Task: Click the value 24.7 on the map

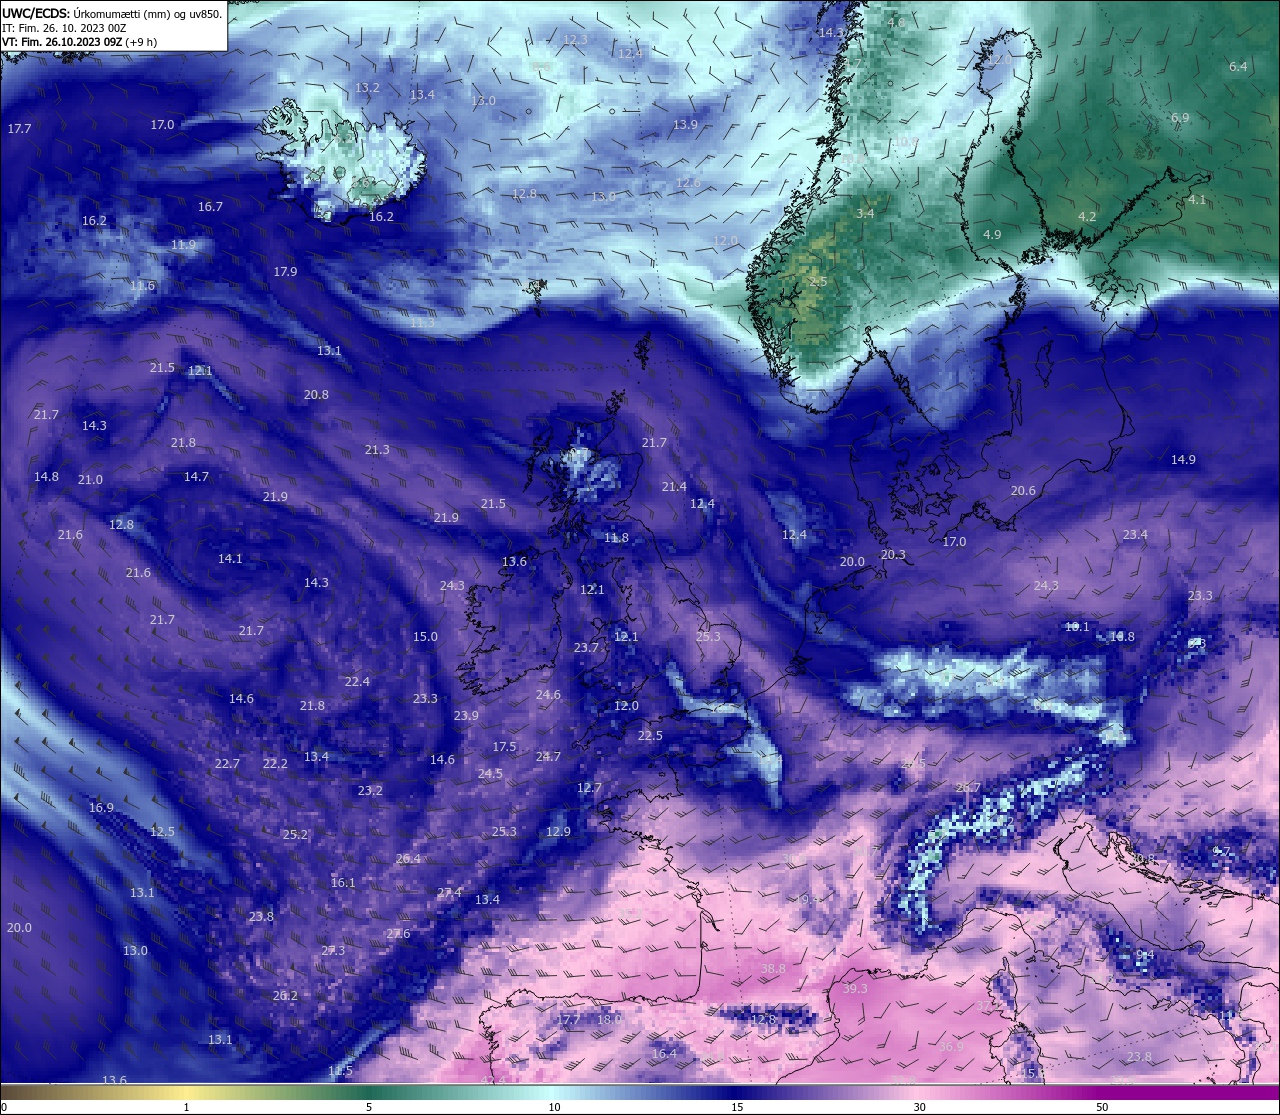Action: pos(548,757)
